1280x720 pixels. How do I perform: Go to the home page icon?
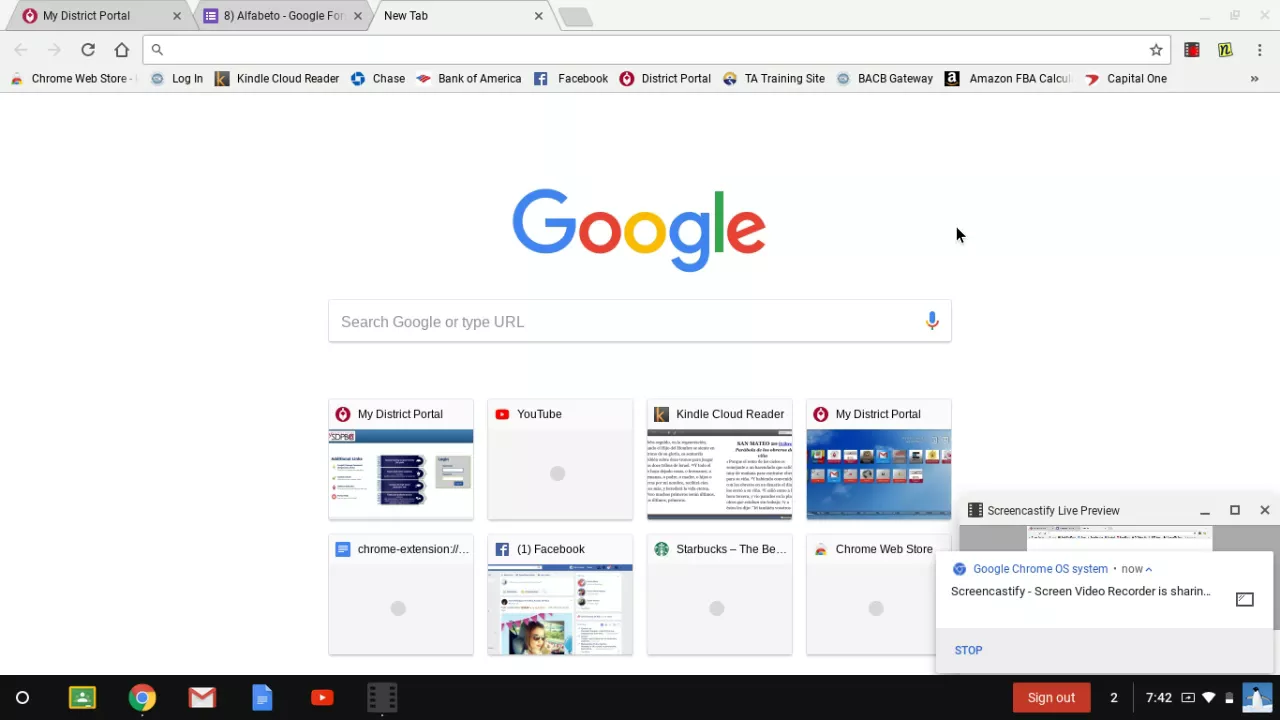point(121,49)
